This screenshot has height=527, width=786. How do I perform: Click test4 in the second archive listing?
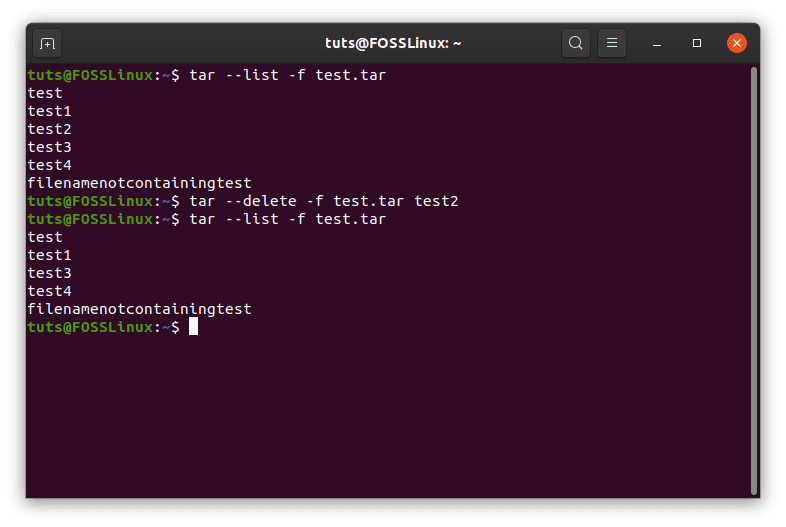49,291
